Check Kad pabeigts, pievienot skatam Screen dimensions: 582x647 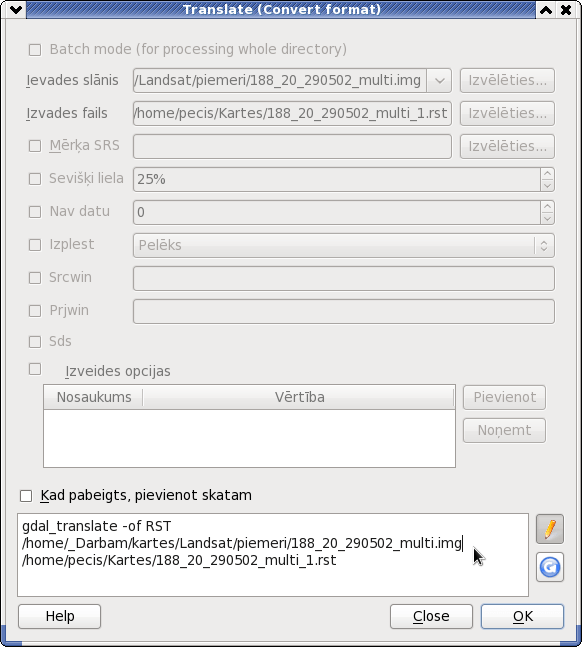(26, 496)
